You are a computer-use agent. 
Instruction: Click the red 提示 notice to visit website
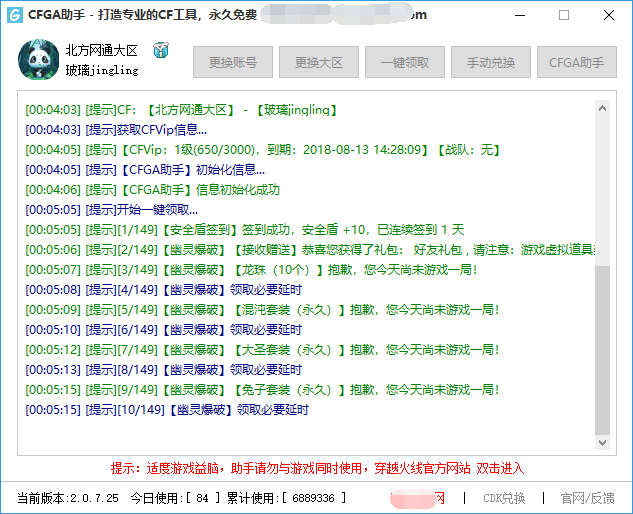[316, 468]
